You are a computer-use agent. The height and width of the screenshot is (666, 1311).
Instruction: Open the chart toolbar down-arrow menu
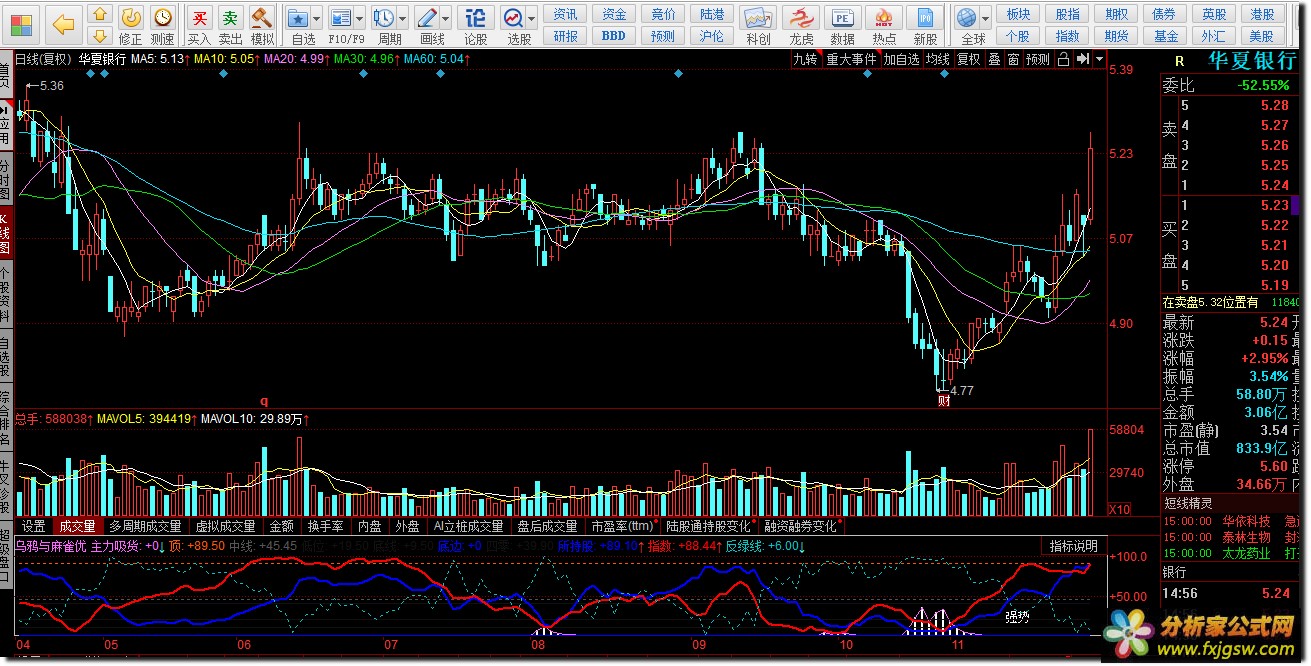[x=1100, y=59]
